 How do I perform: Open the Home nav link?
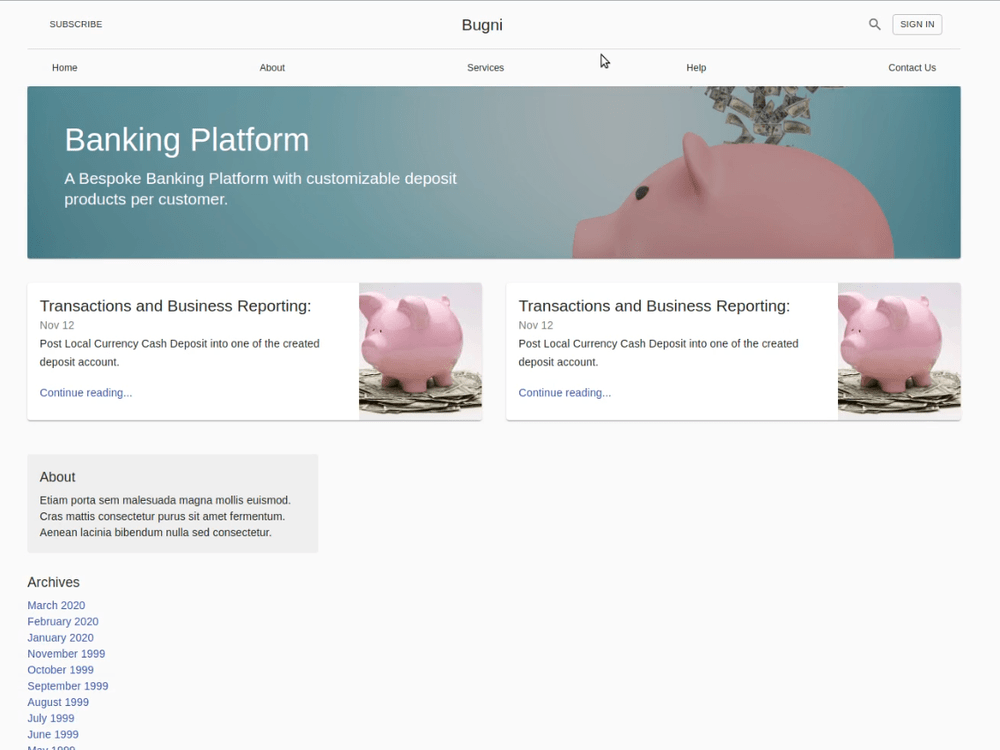(x=64, y=68)
